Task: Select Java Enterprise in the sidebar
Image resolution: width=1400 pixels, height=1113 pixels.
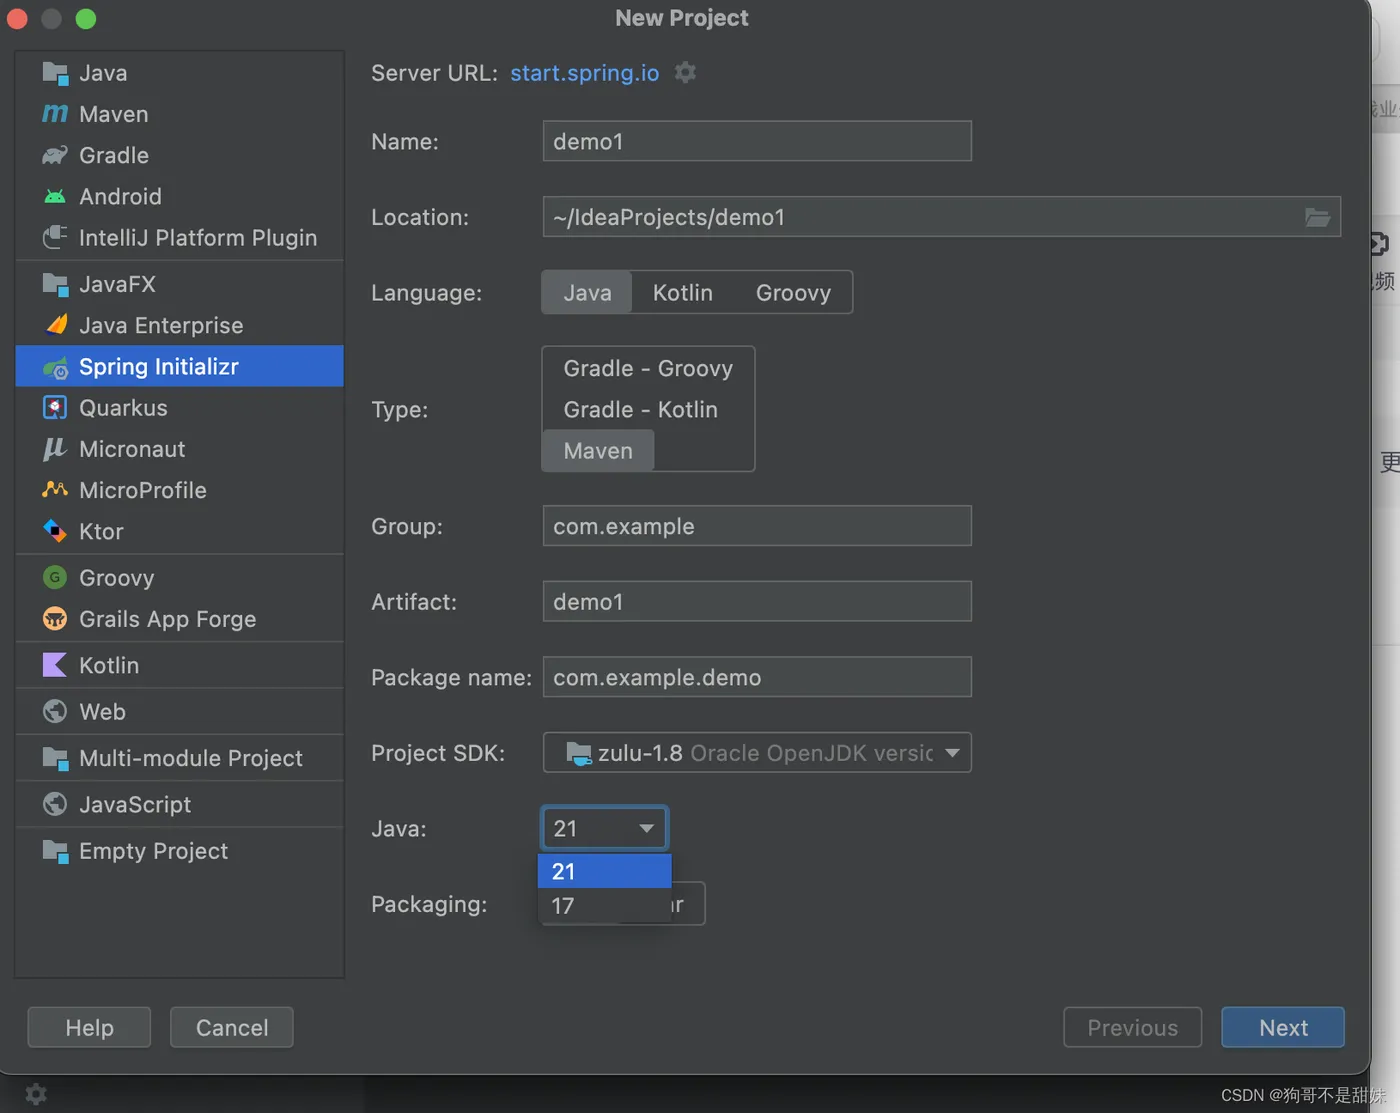Action: click(x=161, y=326)
